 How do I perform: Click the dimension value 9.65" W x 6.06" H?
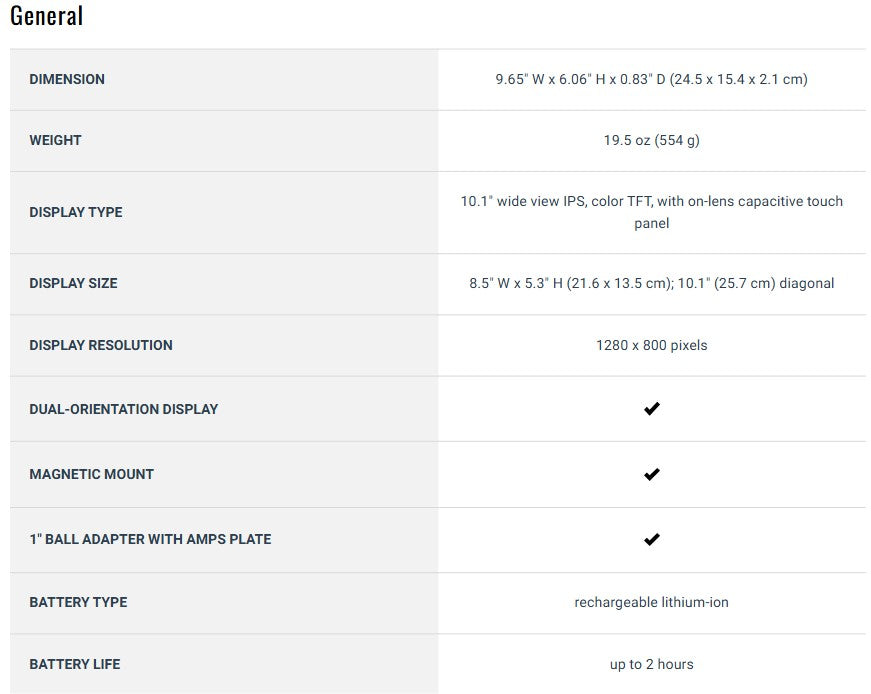[x=651, y=79]
